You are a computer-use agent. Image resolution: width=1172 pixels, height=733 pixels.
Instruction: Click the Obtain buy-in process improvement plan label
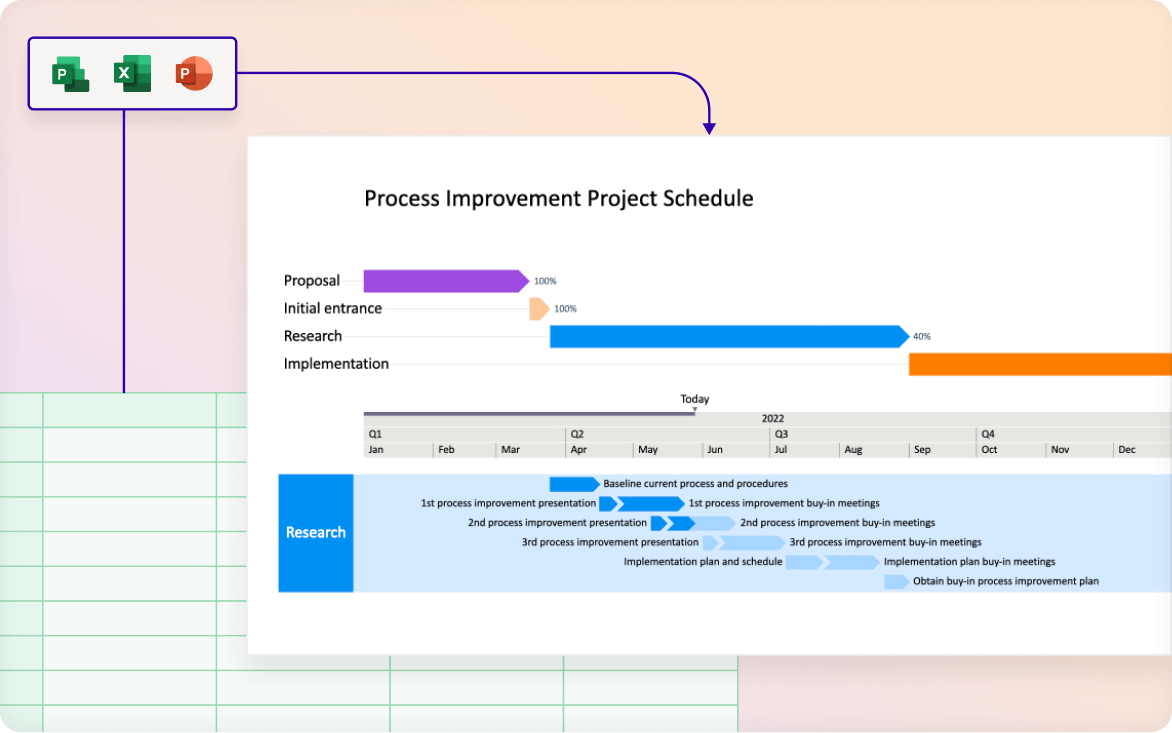(1006, 581)
